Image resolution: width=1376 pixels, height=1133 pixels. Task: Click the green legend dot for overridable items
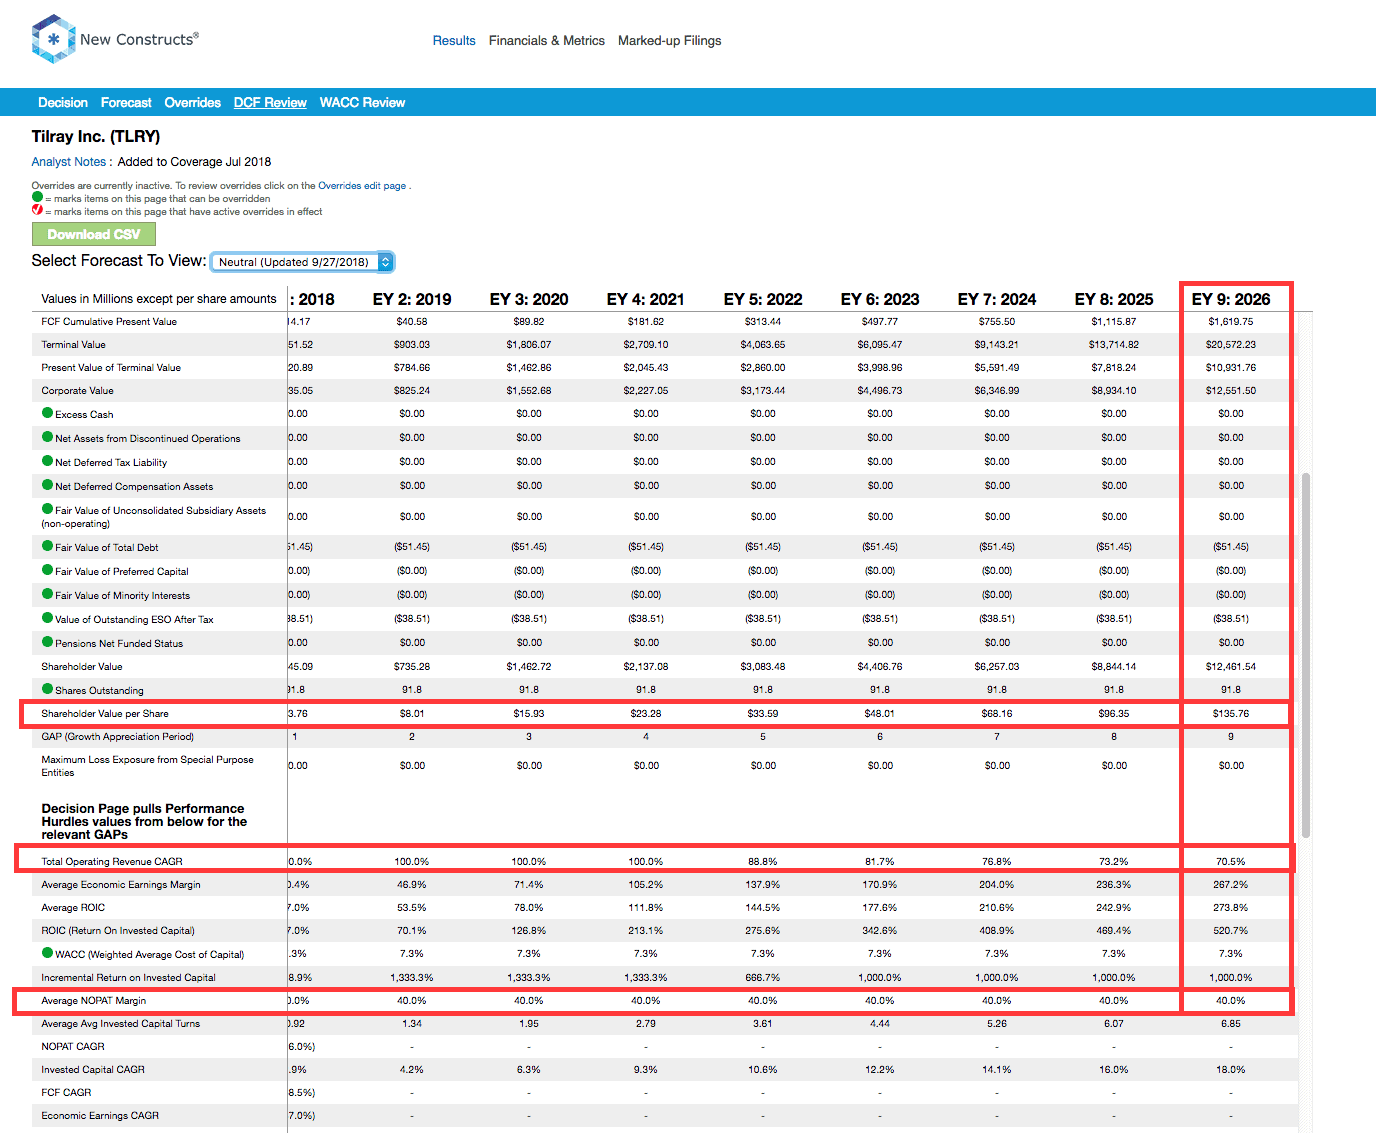(37, 197)
